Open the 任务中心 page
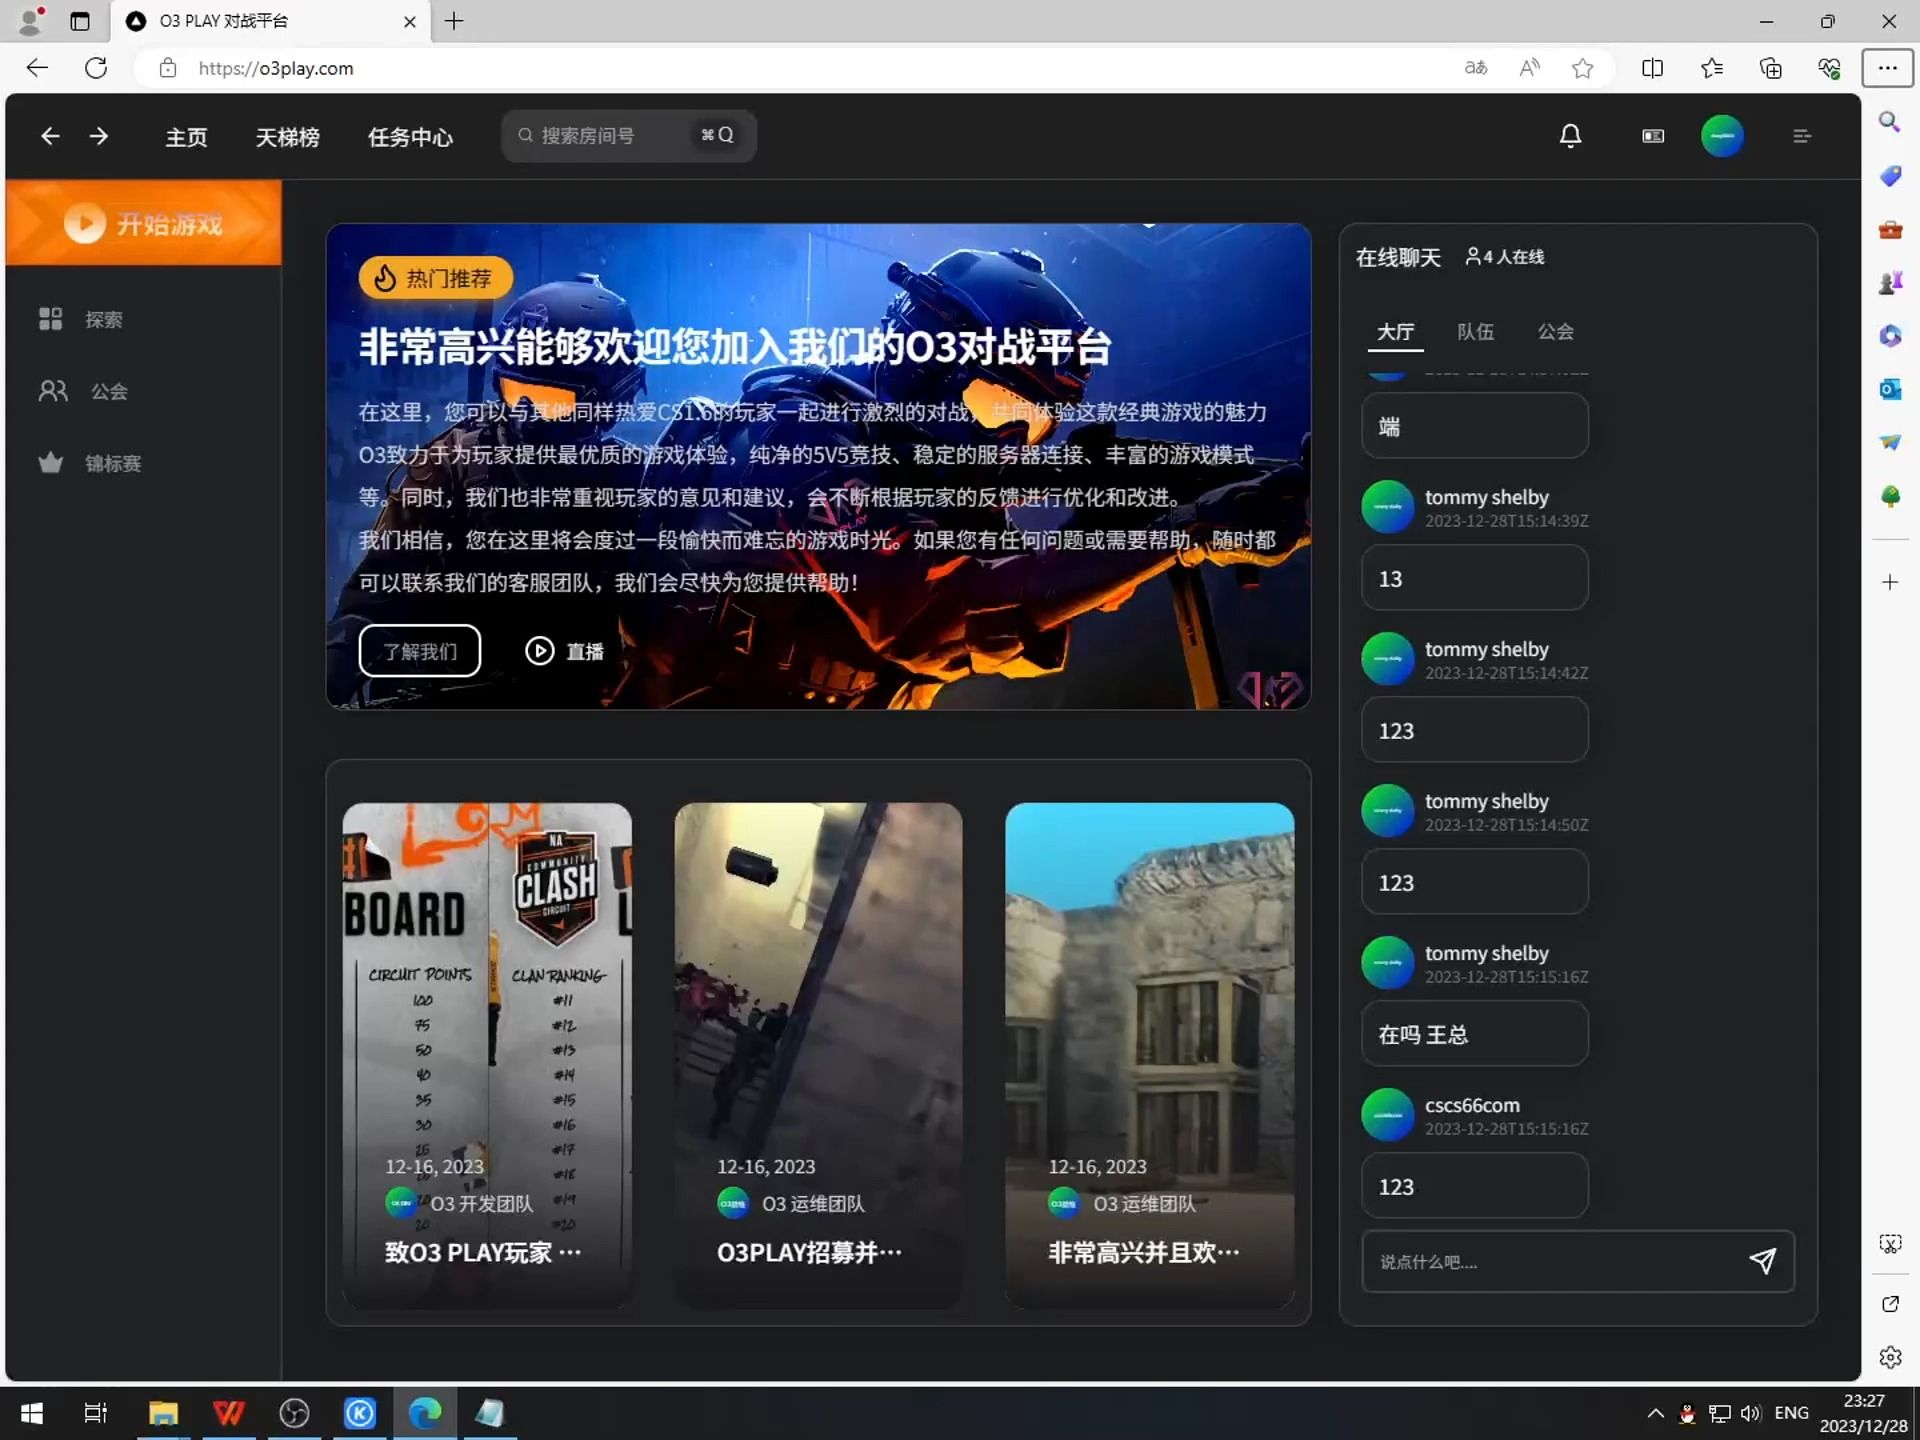The width and height of the screenshot is (1920, 1440). click(410, 137)
